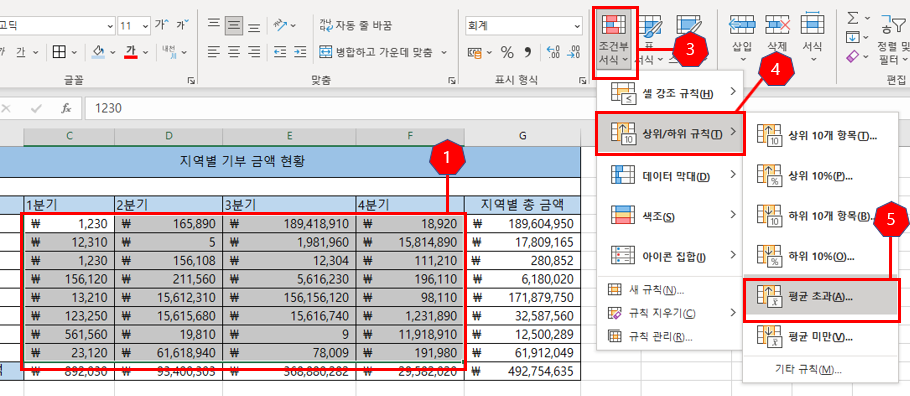Click the Fill down icon
The image size is (910, 396).
click(x=853, y=38)
